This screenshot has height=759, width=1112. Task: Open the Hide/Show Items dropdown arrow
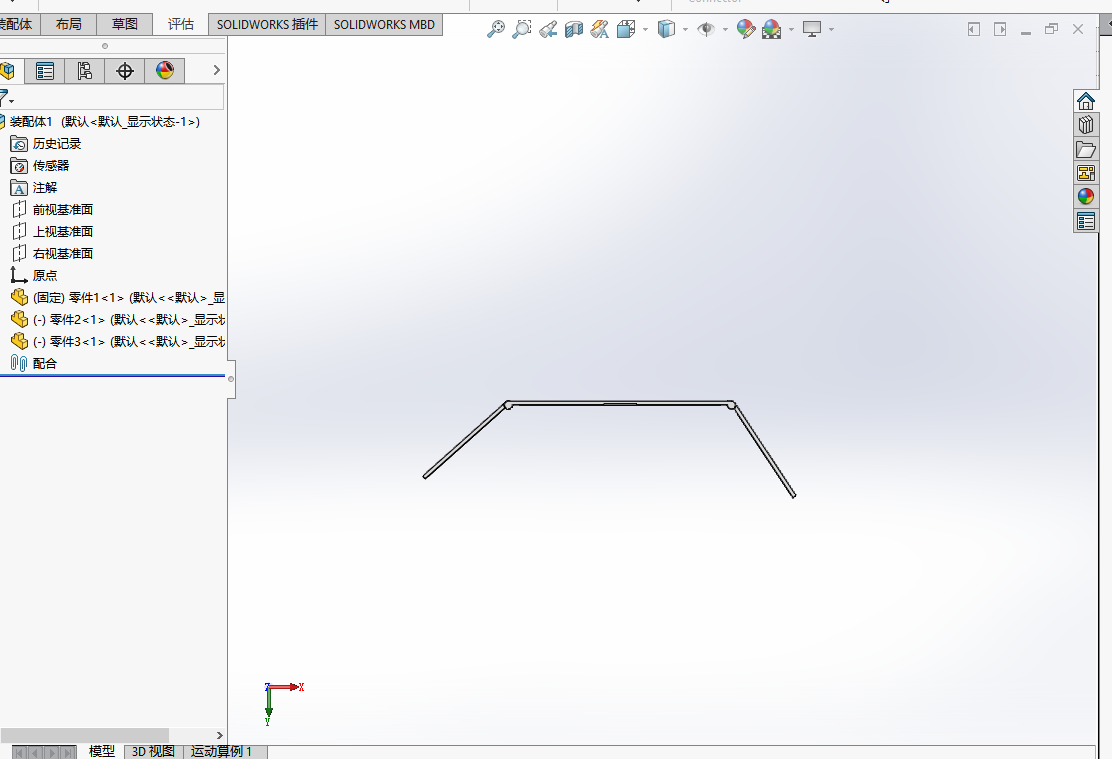pos(725,30)
